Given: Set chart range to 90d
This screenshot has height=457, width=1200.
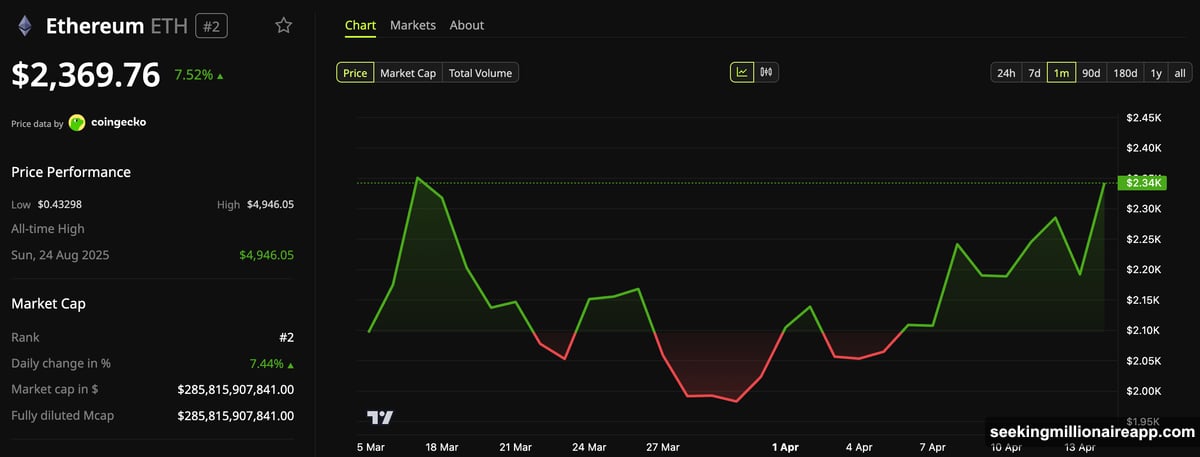Looking at the screenshot, I should [x=1091, y=73].
